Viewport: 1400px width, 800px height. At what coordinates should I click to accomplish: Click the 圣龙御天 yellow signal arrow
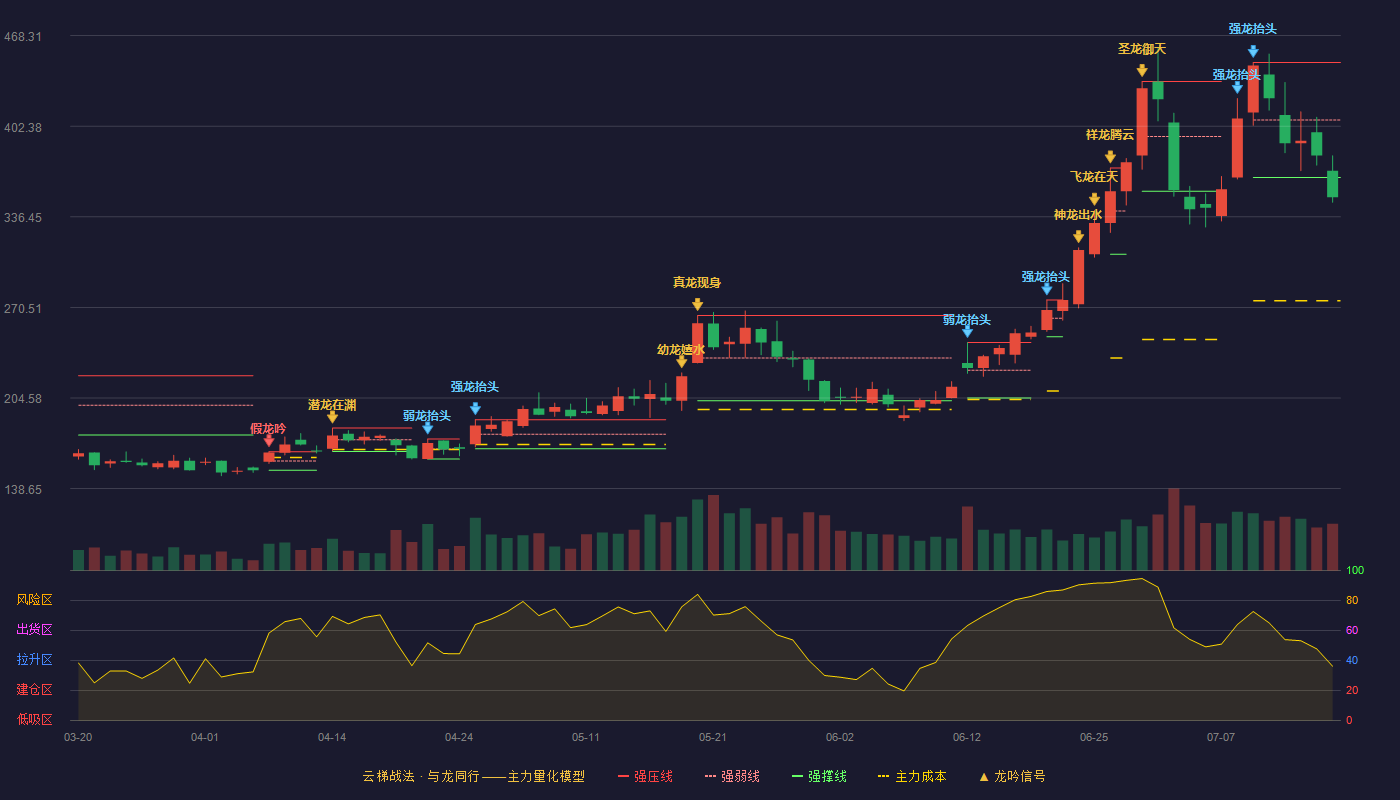pyautogui.click(x=1142, y=71)
